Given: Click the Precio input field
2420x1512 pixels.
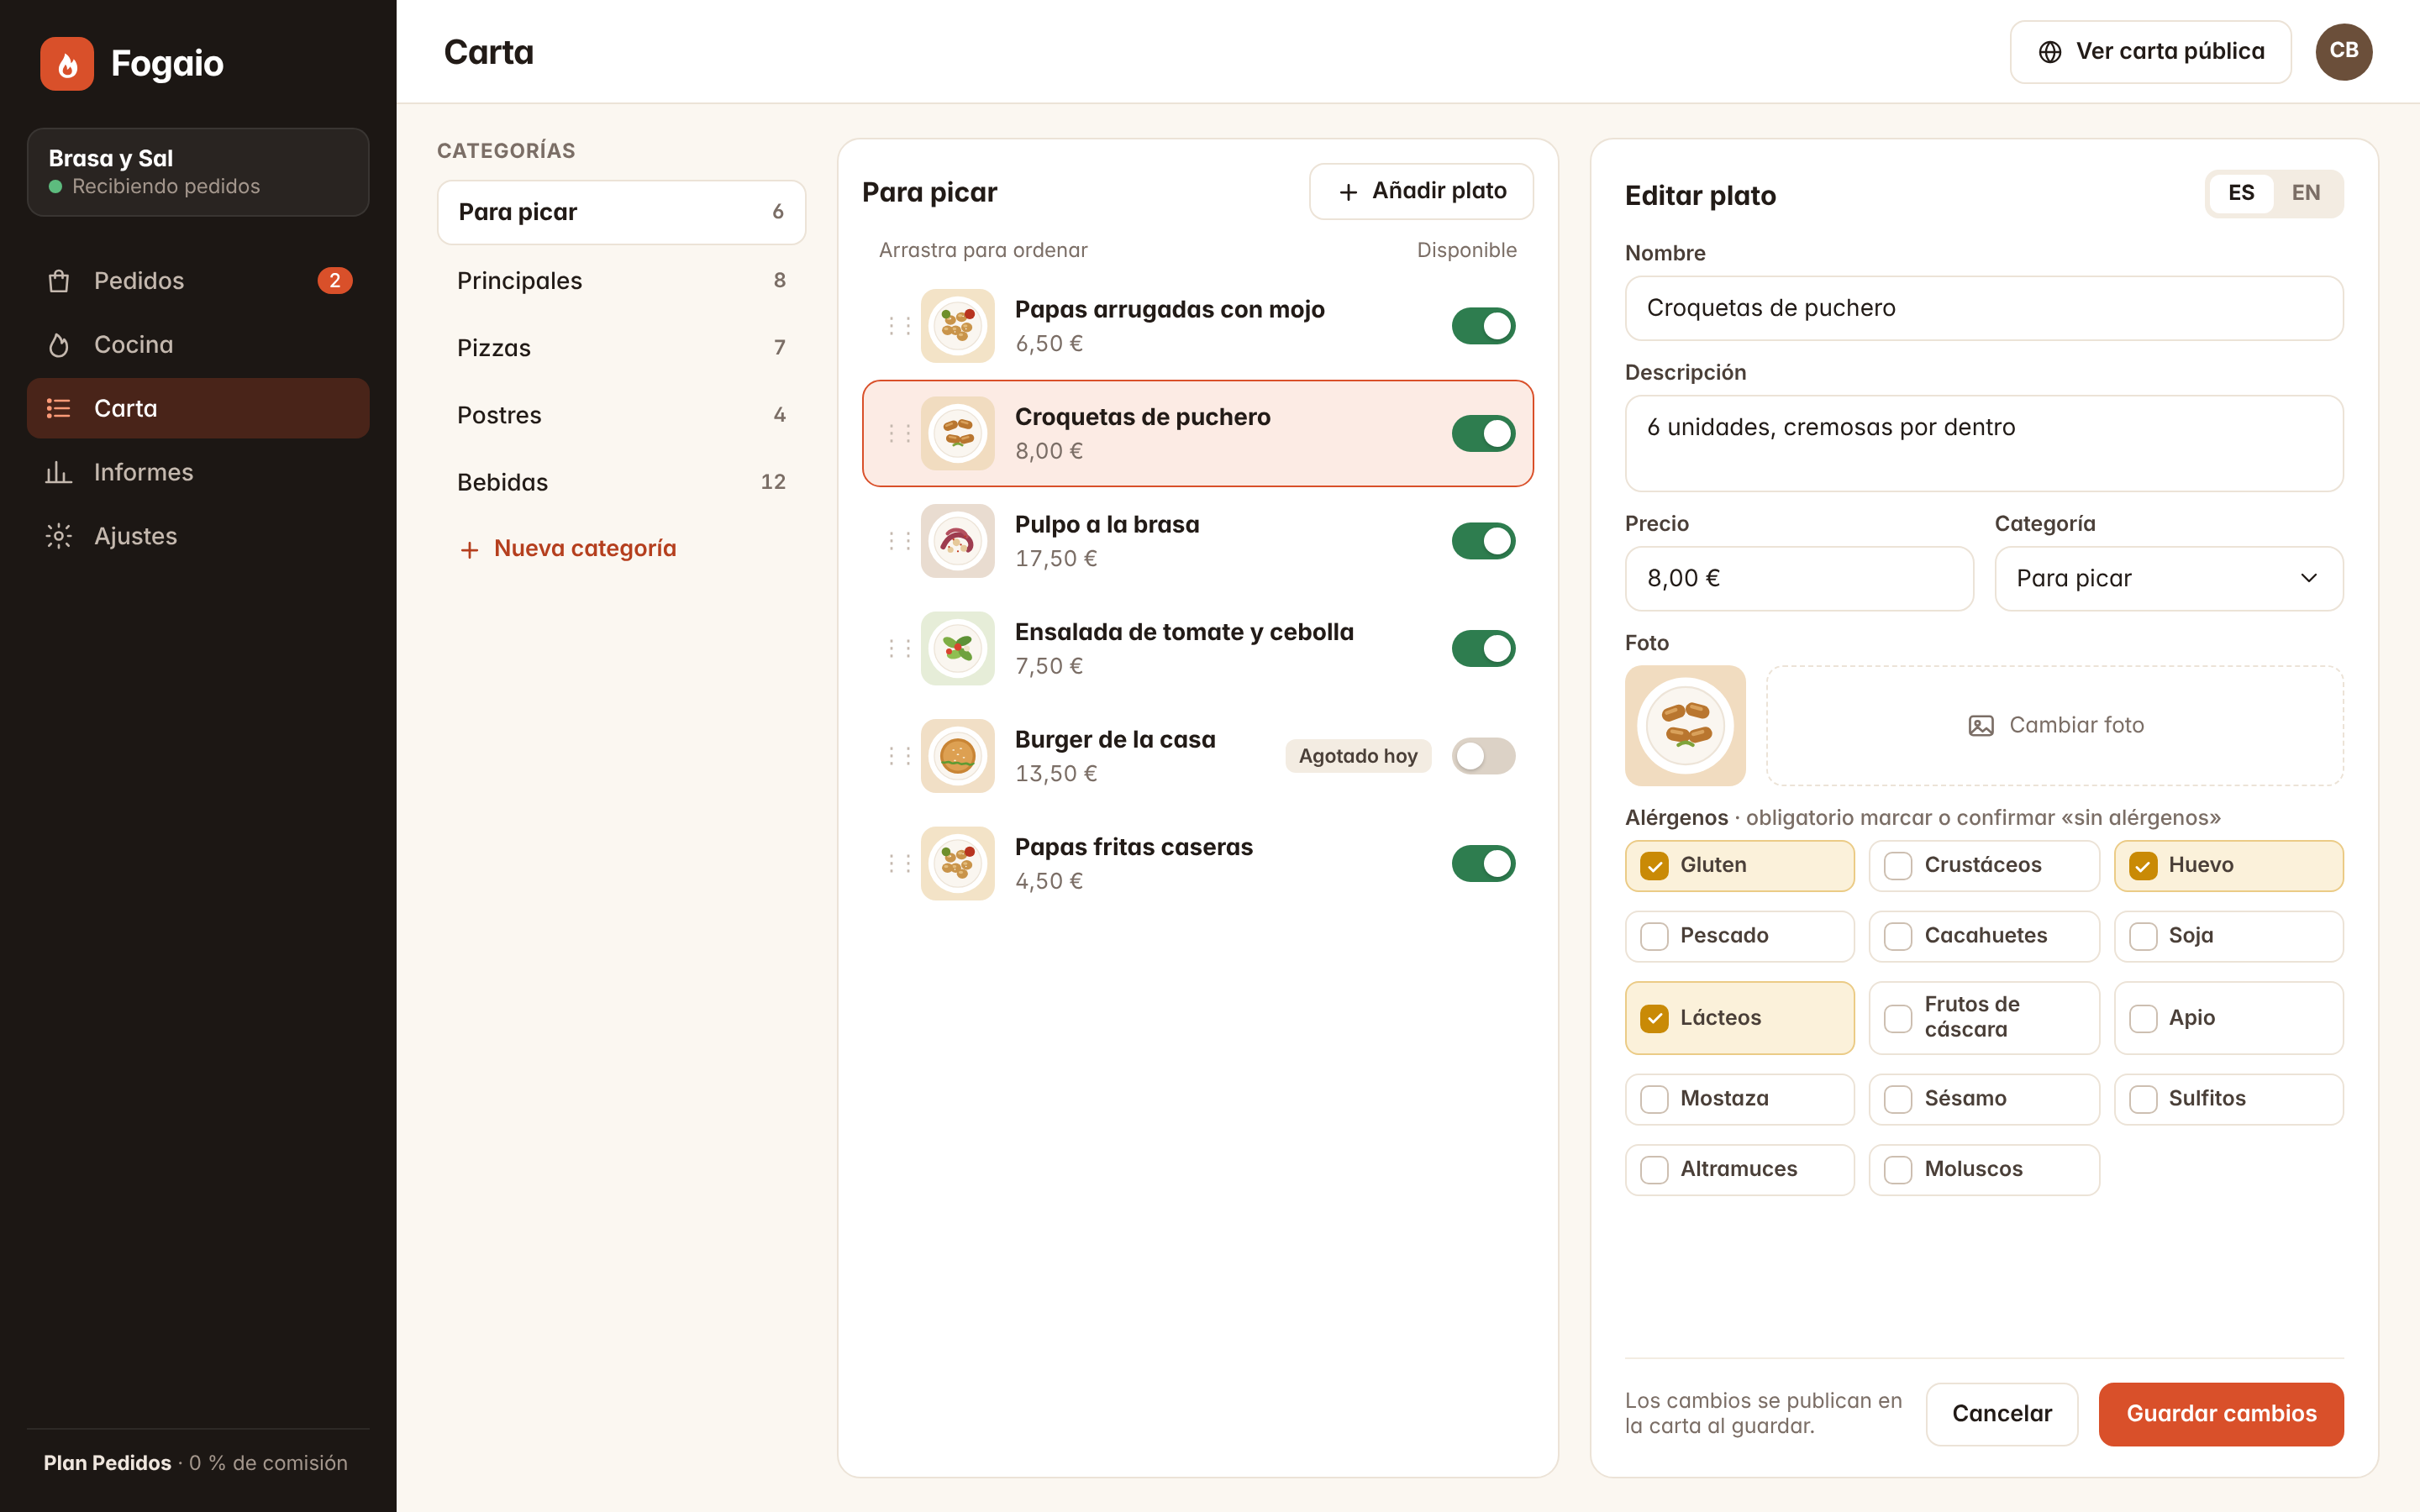Looking at the screenshot, I should coord(1798,578).
